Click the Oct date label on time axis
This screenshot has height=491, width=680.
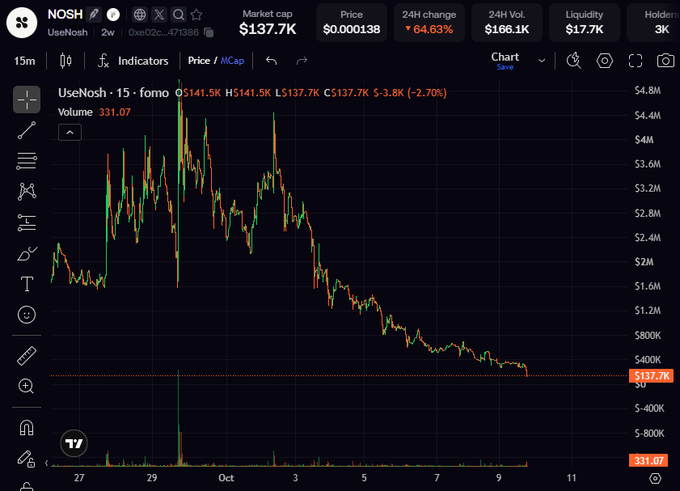[x=226, y=478]
